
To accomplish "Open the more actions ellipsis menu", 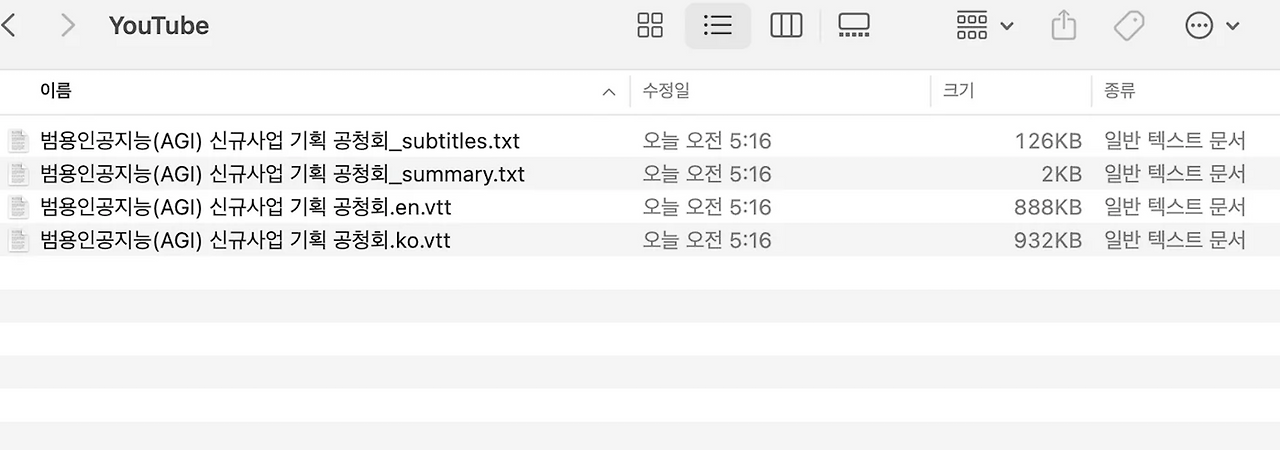I will pyautogui.click(x=1211, y=25).
